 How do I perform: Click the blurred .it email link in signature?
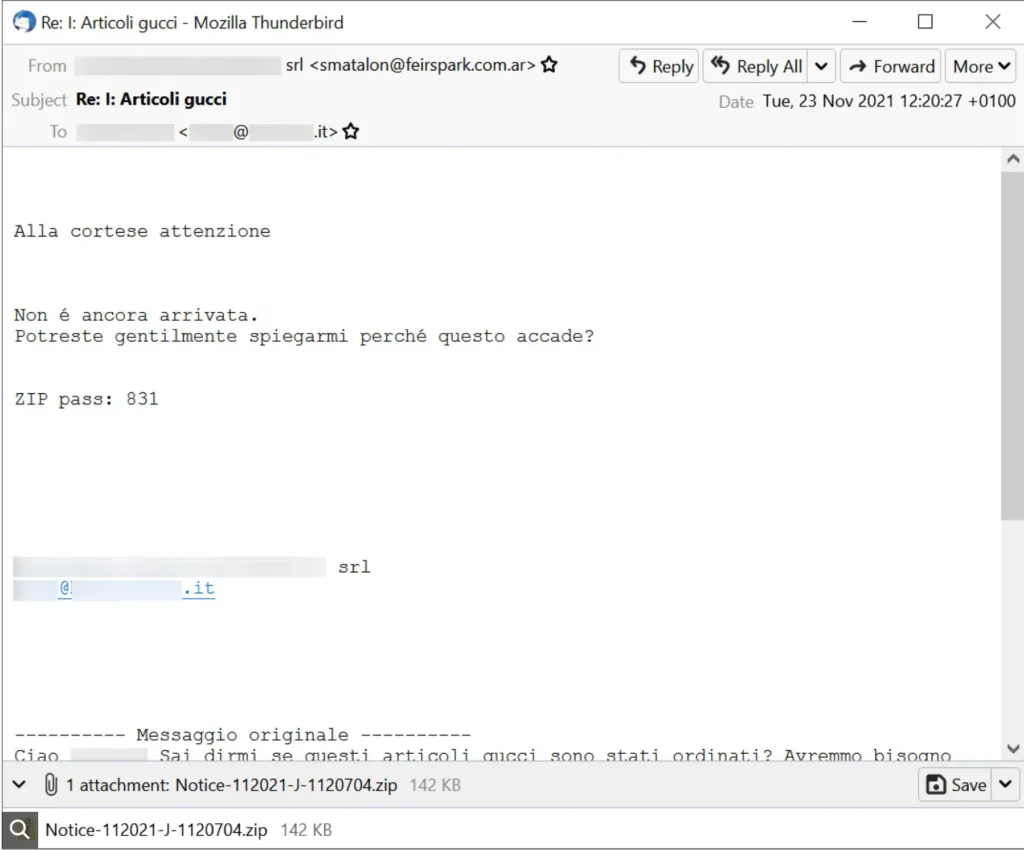[x=136, y=589]
